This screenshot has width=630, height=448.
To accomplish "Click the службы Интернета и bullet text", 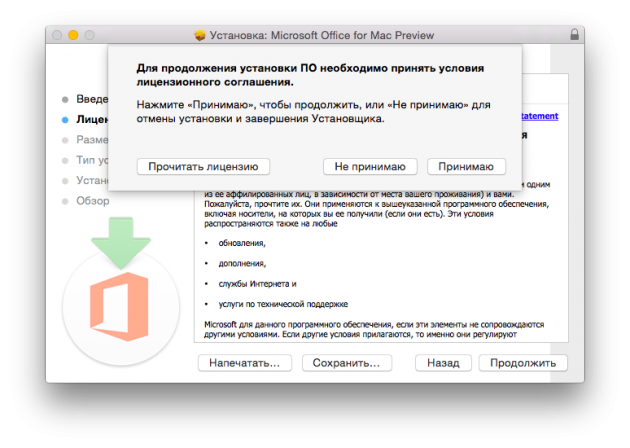I will coord(258,284).
